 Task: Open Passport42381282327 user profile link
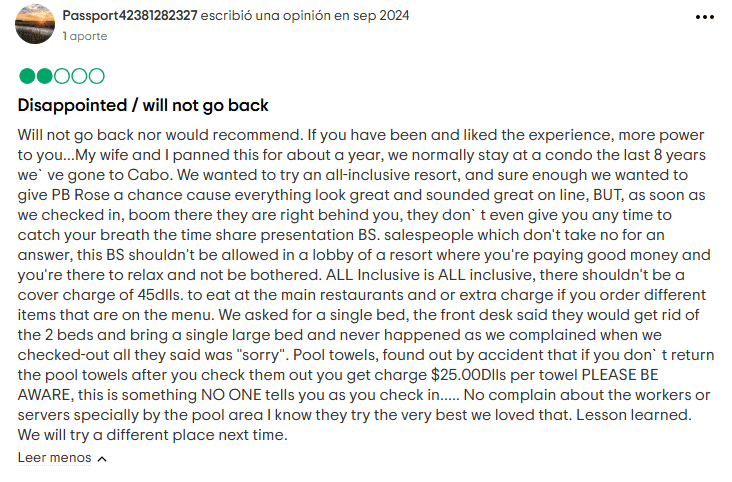point(130,15)
